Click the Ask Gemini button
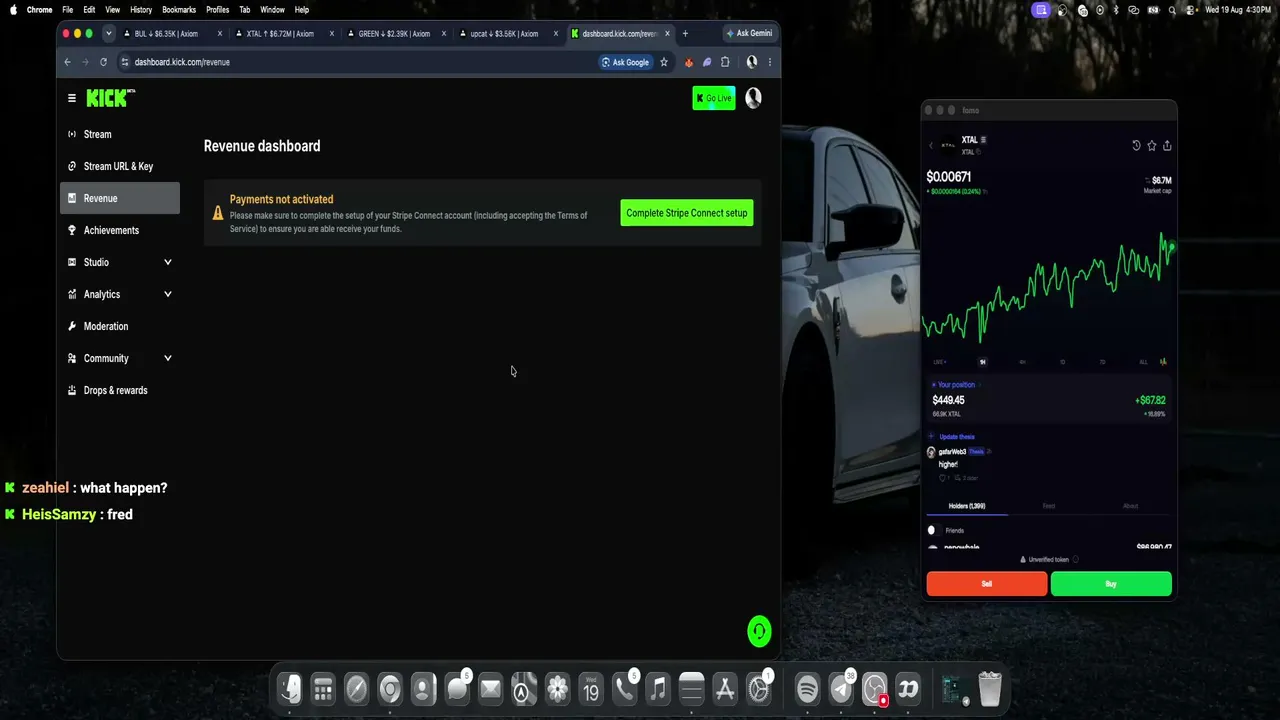This screenshot has width=1280, height=720. (x=749, y=33)
